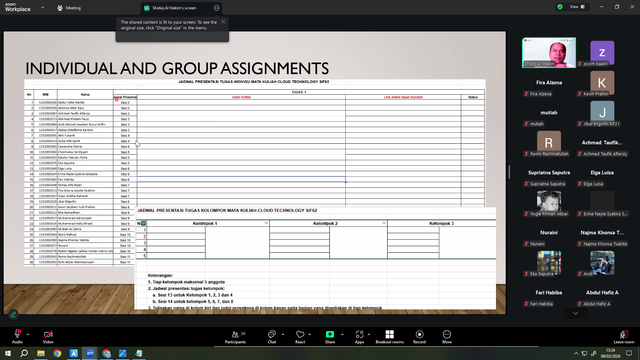The width and height of the screenshot is (640, 360).
Task: Start video with the Video camera icon
Action: pyautogui.click(x=48, y=334)
